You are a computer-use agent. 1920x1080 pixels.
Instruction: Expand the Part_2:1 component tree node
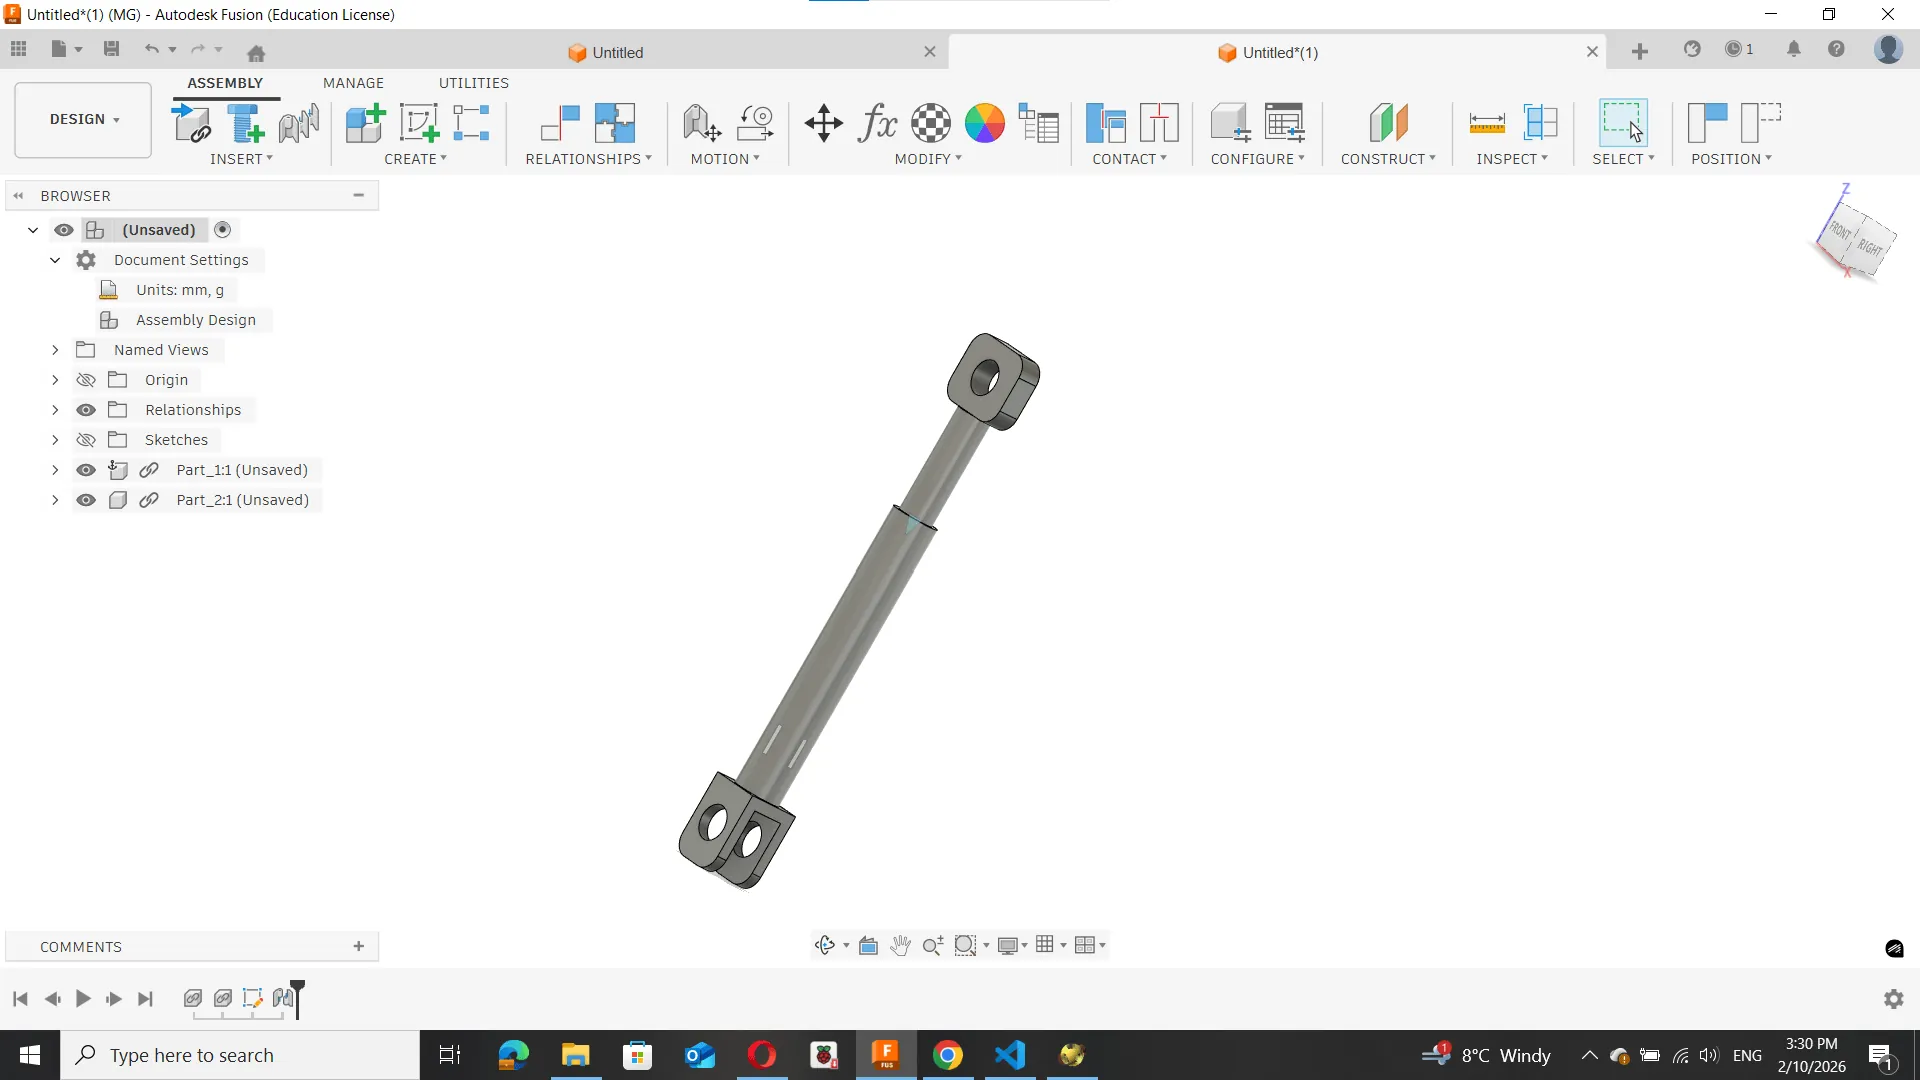click(55, 500)
